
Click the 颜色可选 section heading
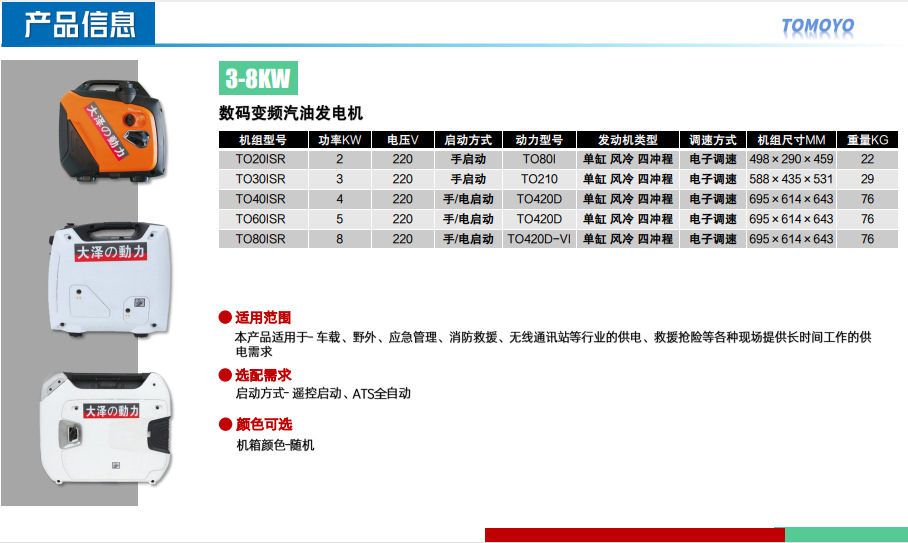[263, 424]
